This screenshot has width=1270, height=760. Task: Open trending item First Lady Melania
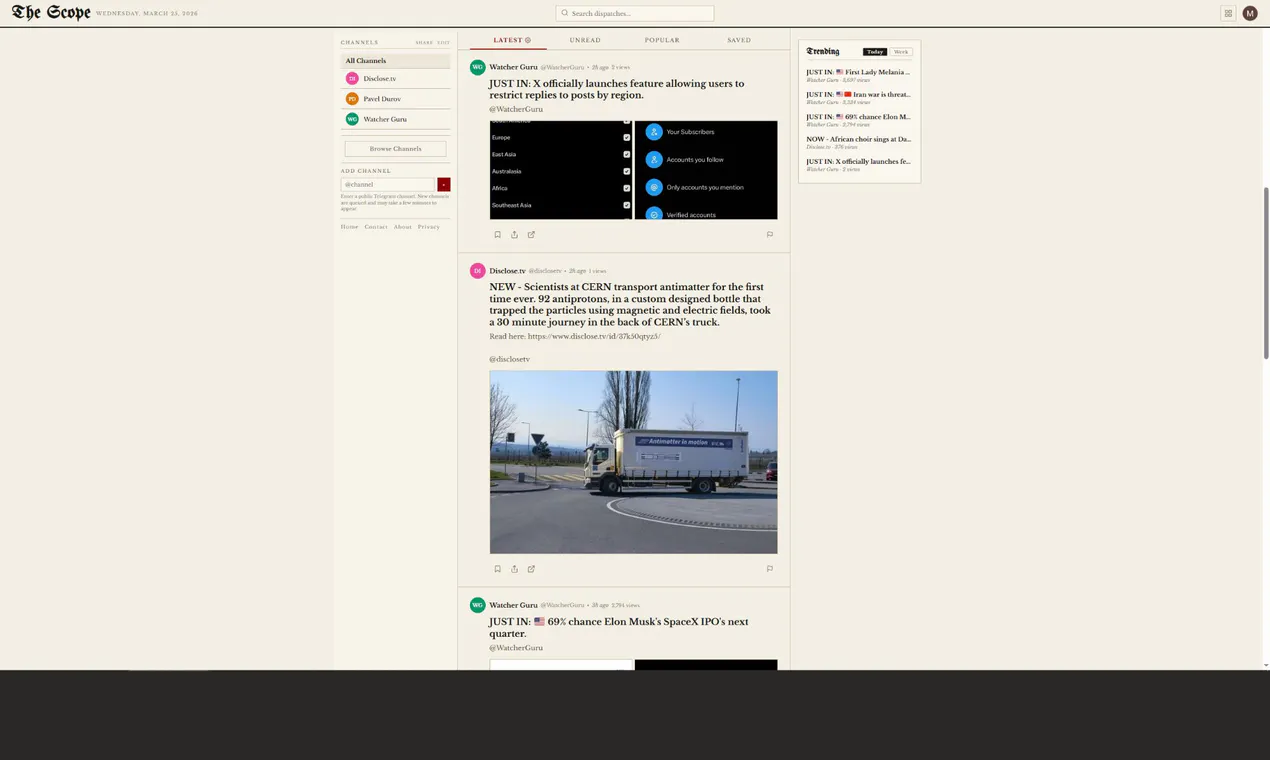point(858,75)
